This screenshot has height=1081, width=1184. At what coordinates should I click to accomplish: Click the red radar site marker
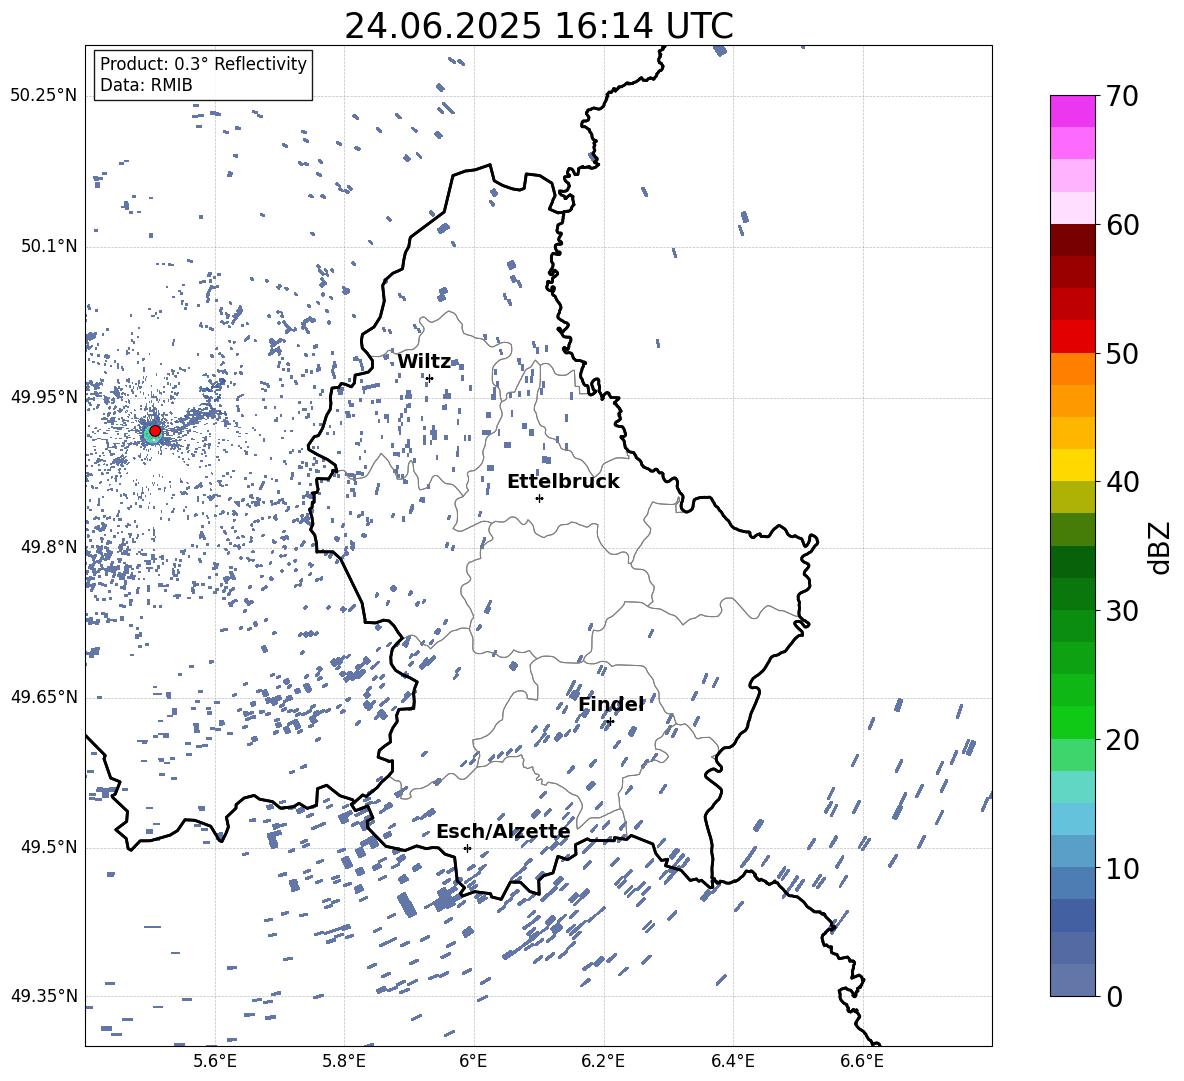coord(155,431)
